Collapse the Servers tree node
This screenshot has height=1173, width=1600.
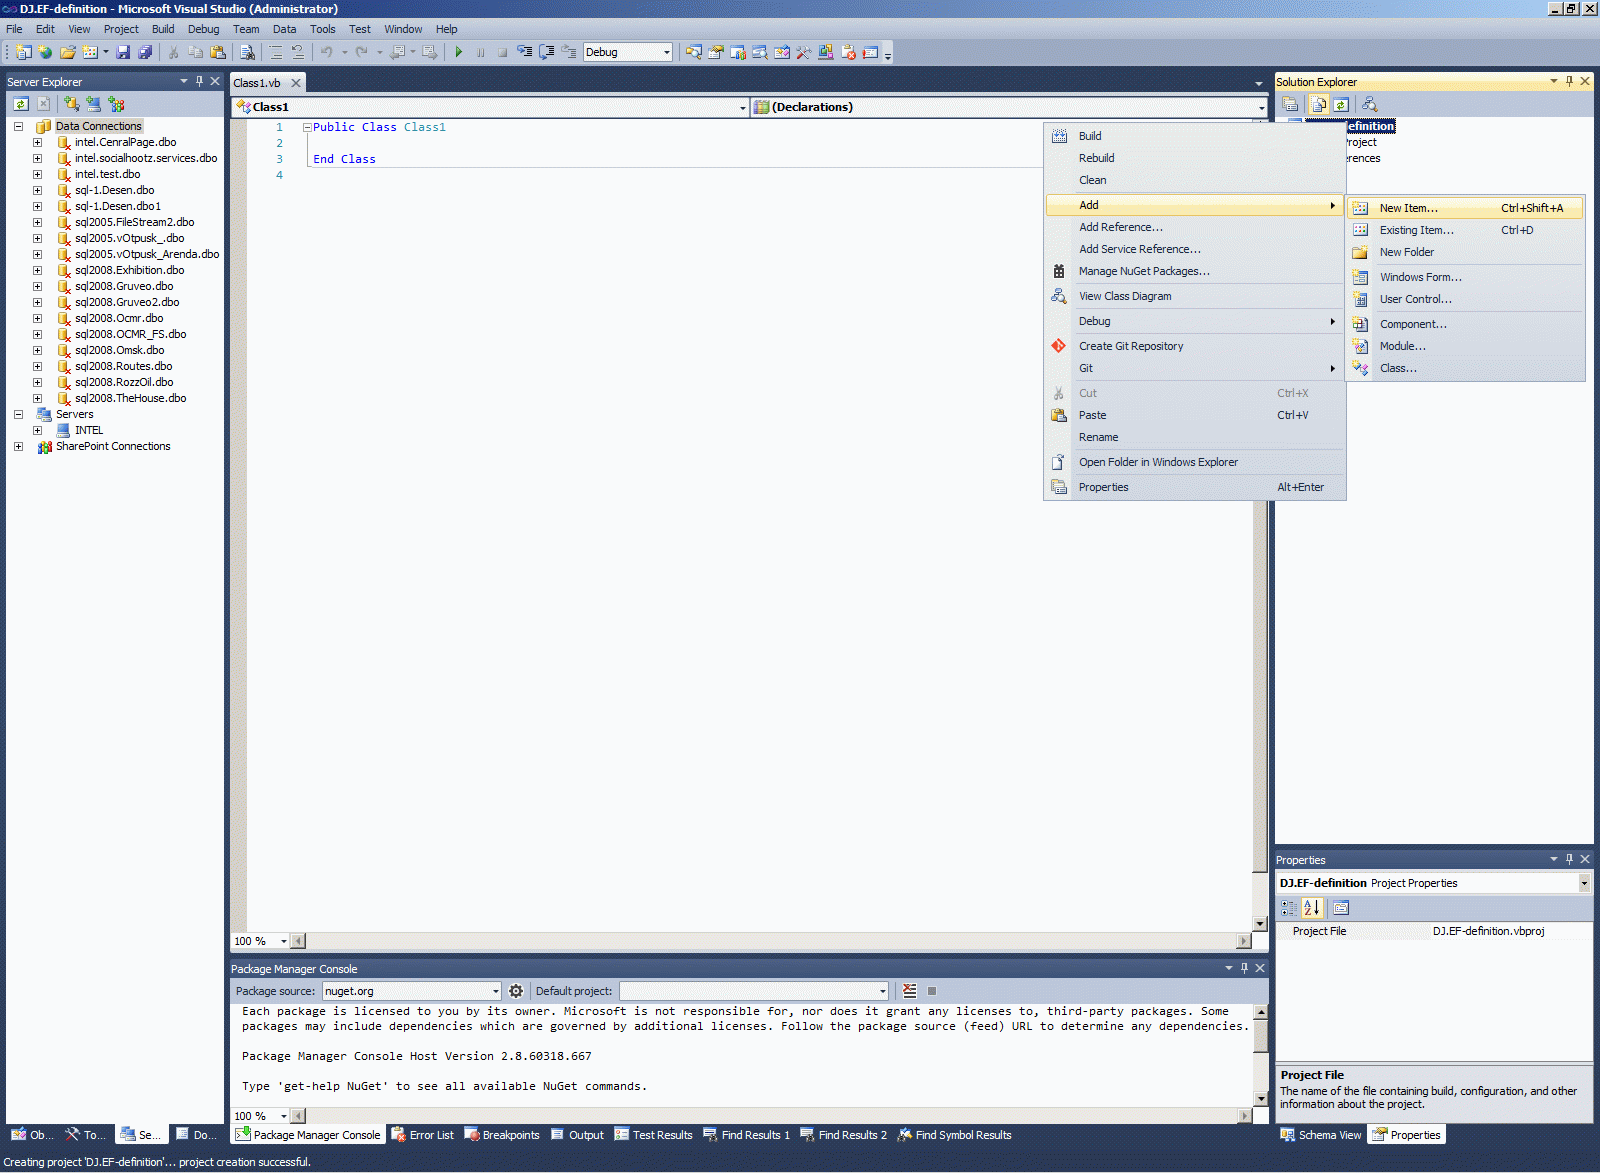click(x=18, y=414)
